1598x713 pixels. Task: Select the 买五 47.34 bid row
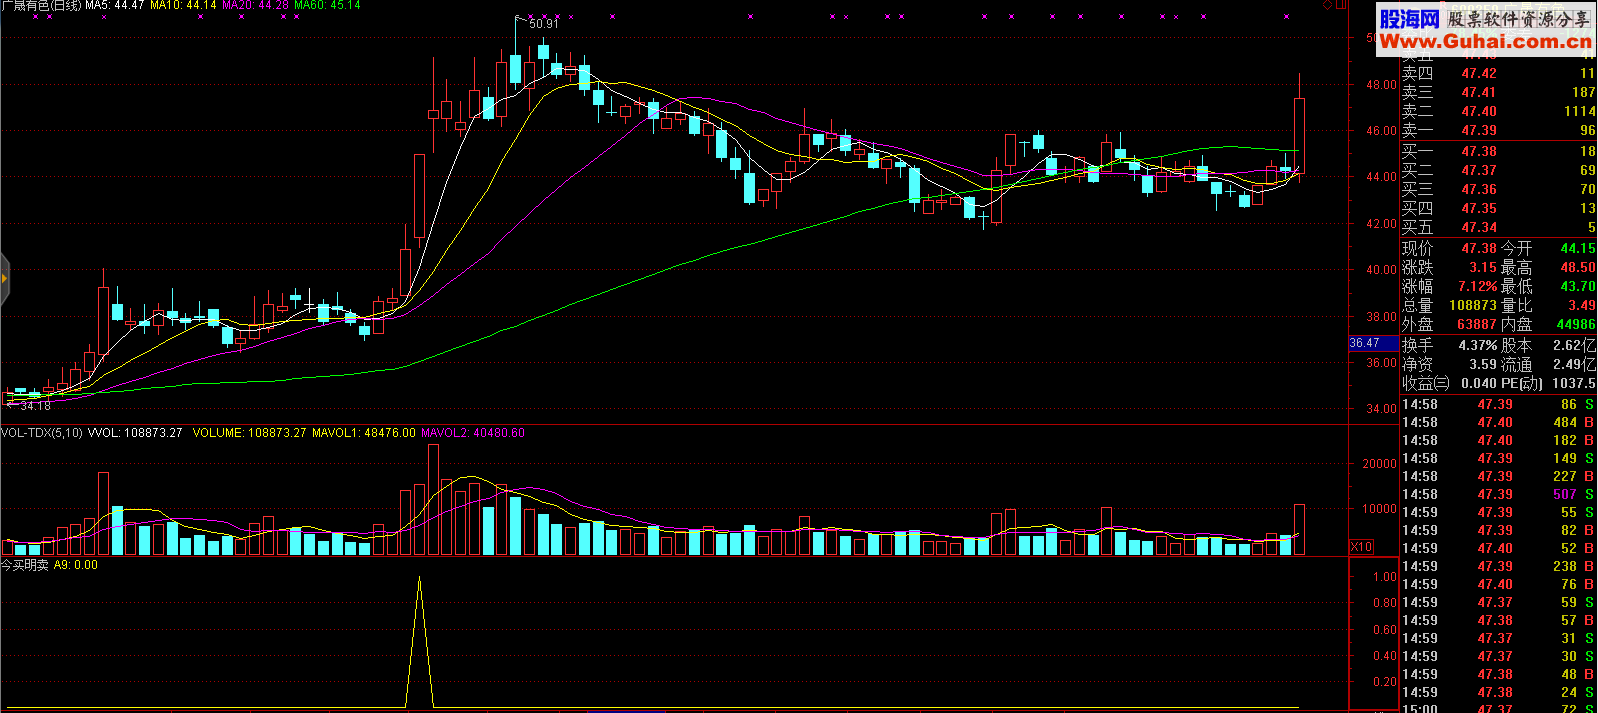[x=1498, y=227]
